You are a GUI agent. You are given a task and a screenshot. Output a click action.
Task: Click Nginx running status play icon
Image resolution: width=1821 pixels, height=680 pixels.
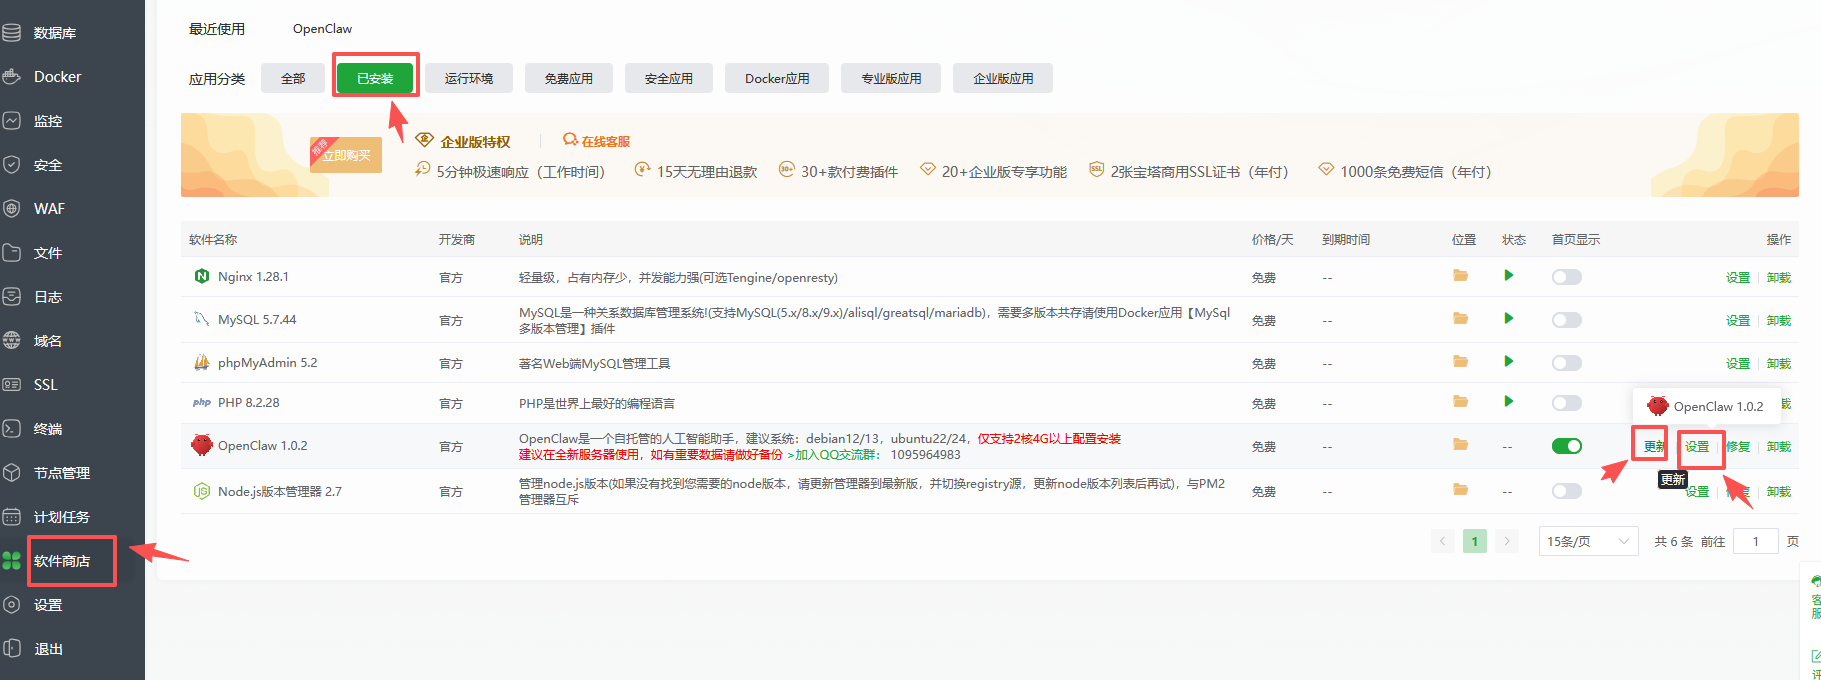coord(1508,275)
